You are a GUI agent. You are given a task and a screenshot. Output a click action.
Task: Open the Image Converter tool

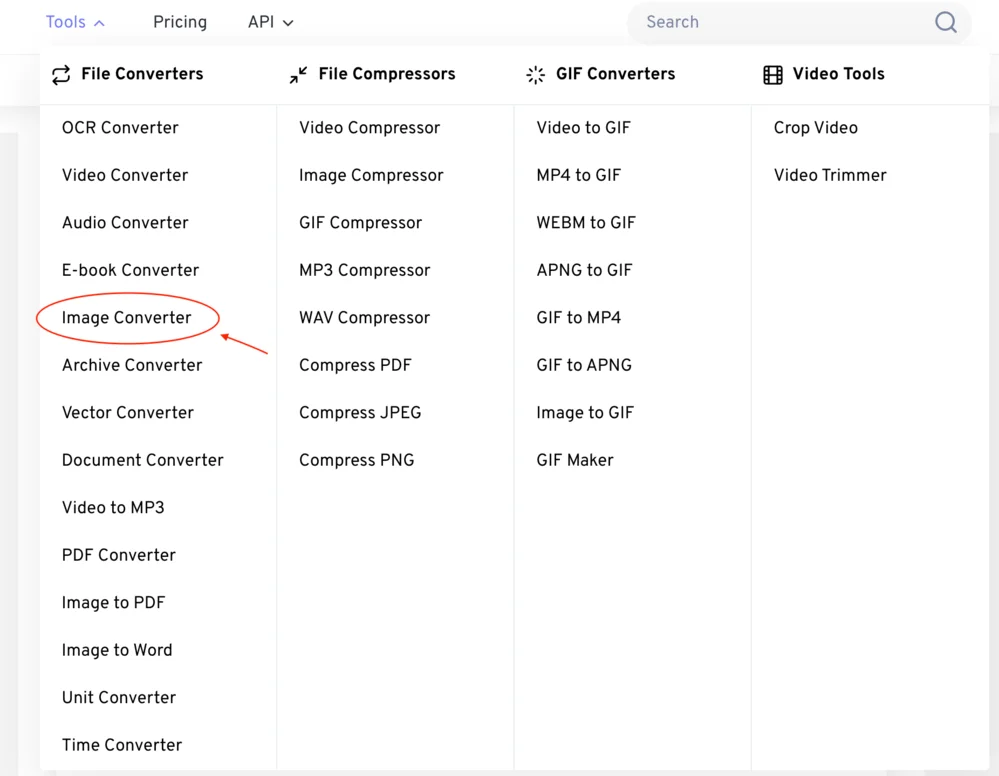[x=126, y=318]
